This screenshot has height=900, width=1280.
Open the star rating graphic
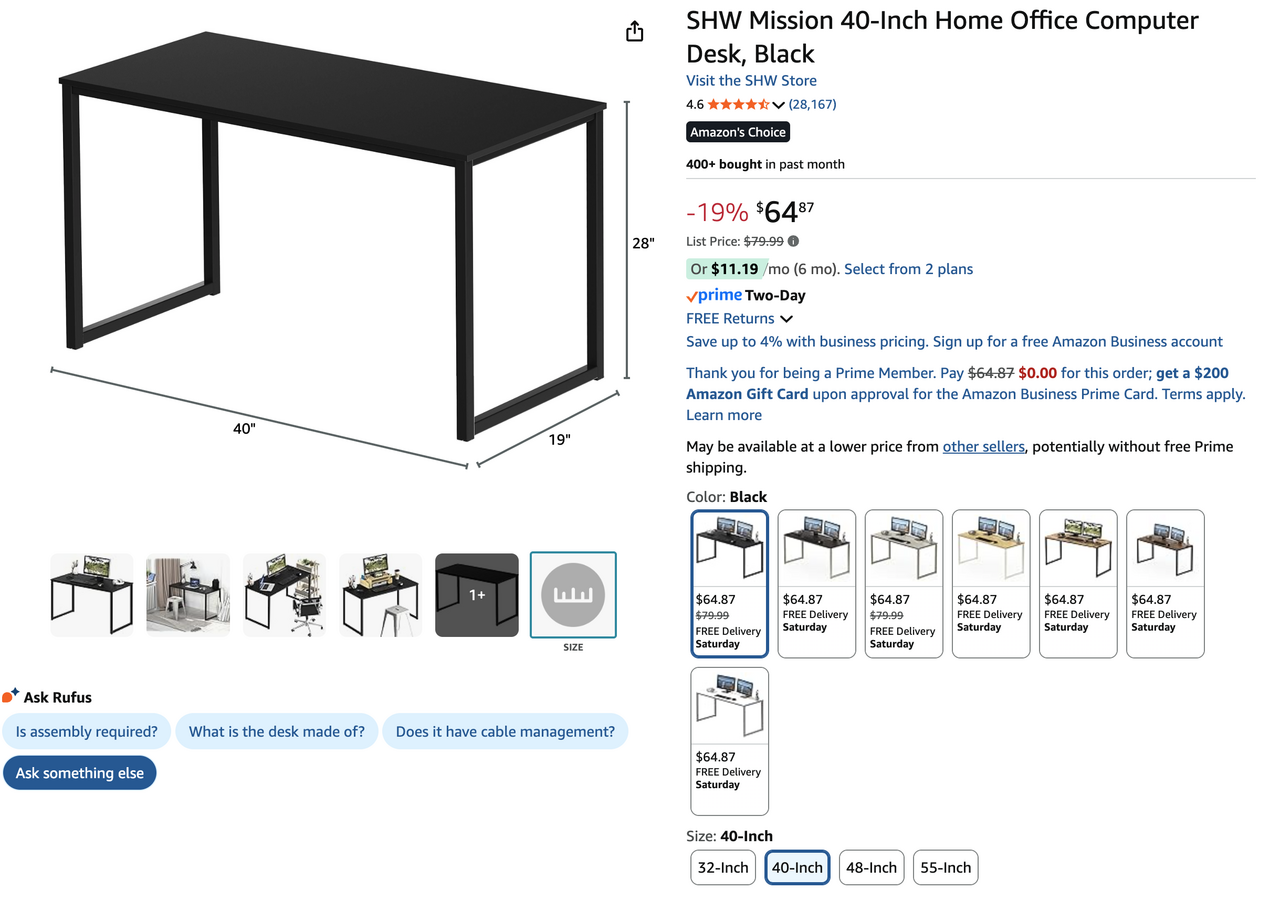pyautogui.click(x=739, y=104)
